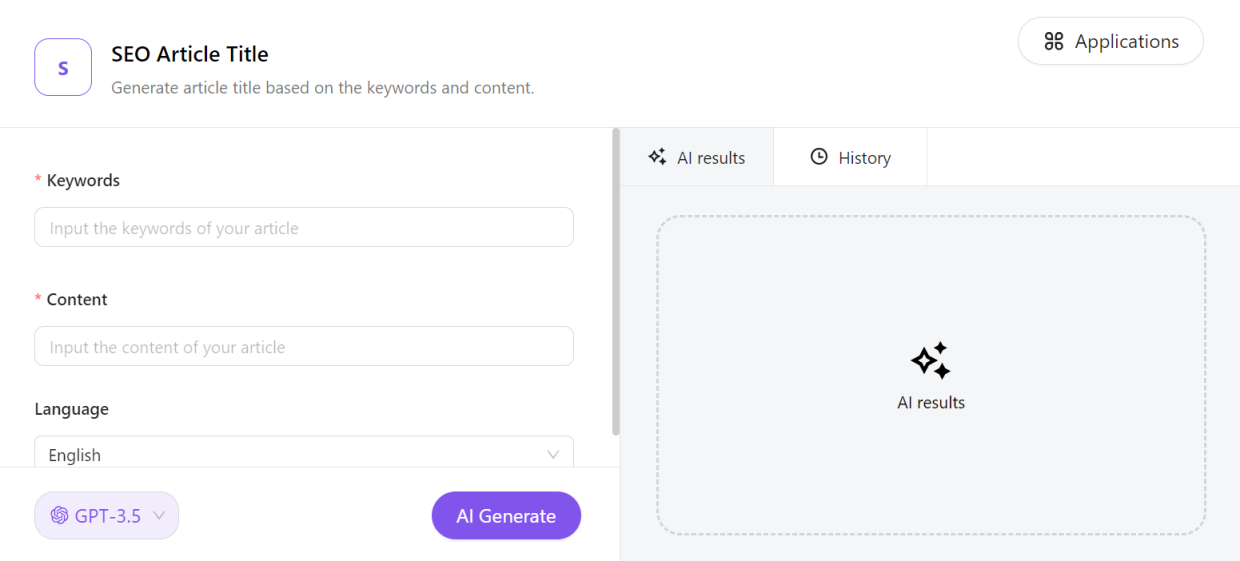Open the Applications button label
The width and height of the screenshot is (1240, 561).
pos(1126,41)
